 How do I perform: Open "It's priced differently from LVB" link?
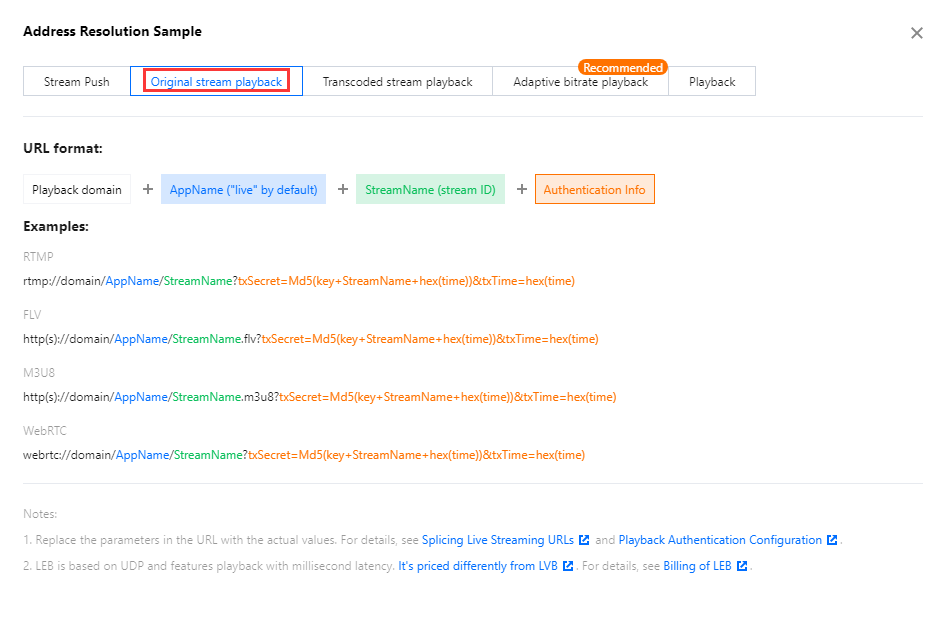click(479, 566)
